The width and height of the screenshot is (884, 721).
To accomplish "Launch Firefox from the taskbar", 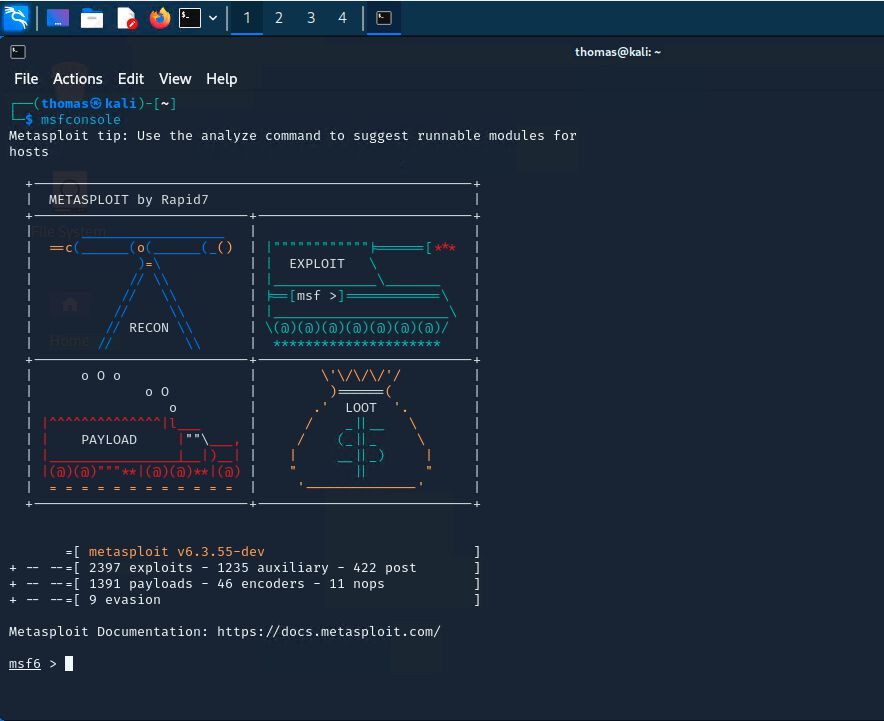I will point(160,17).
